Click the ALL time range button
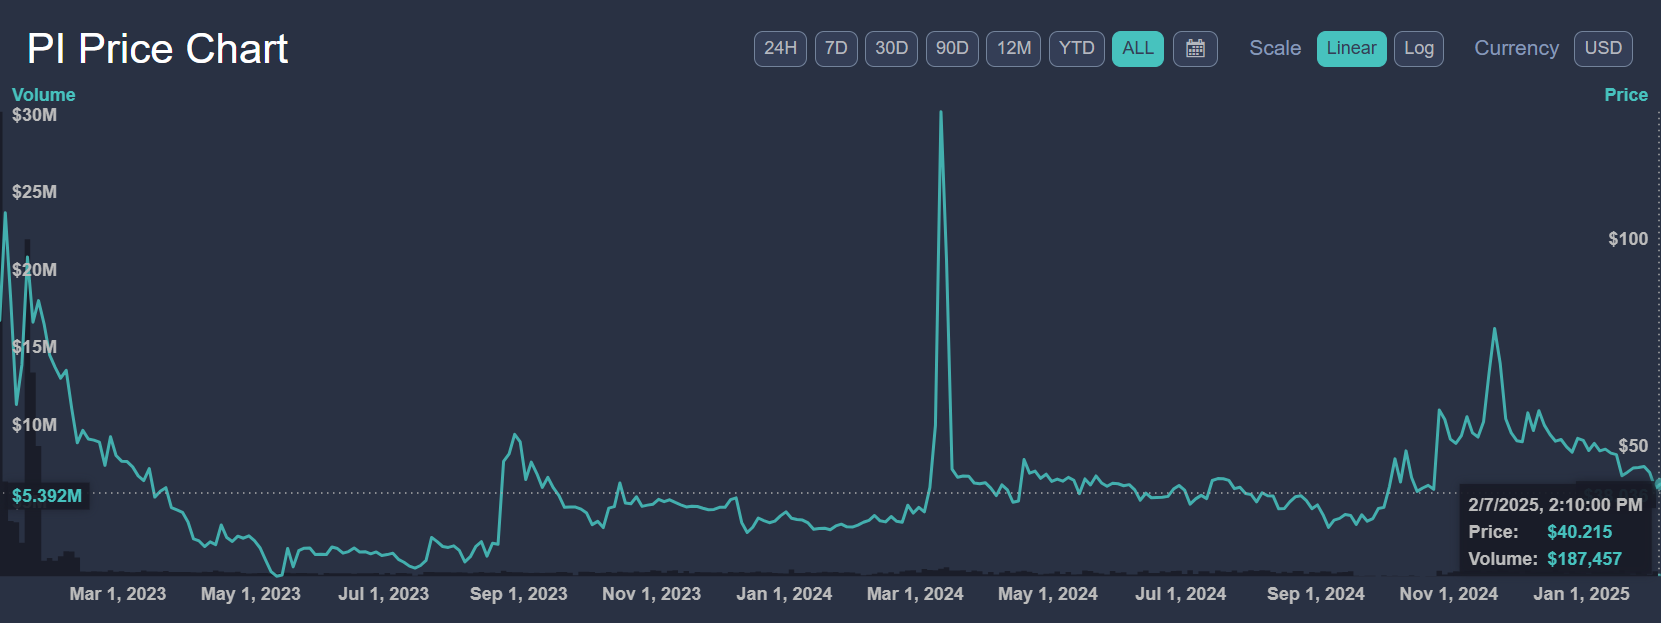1661x623 pixels. (x=1138, y=49)
